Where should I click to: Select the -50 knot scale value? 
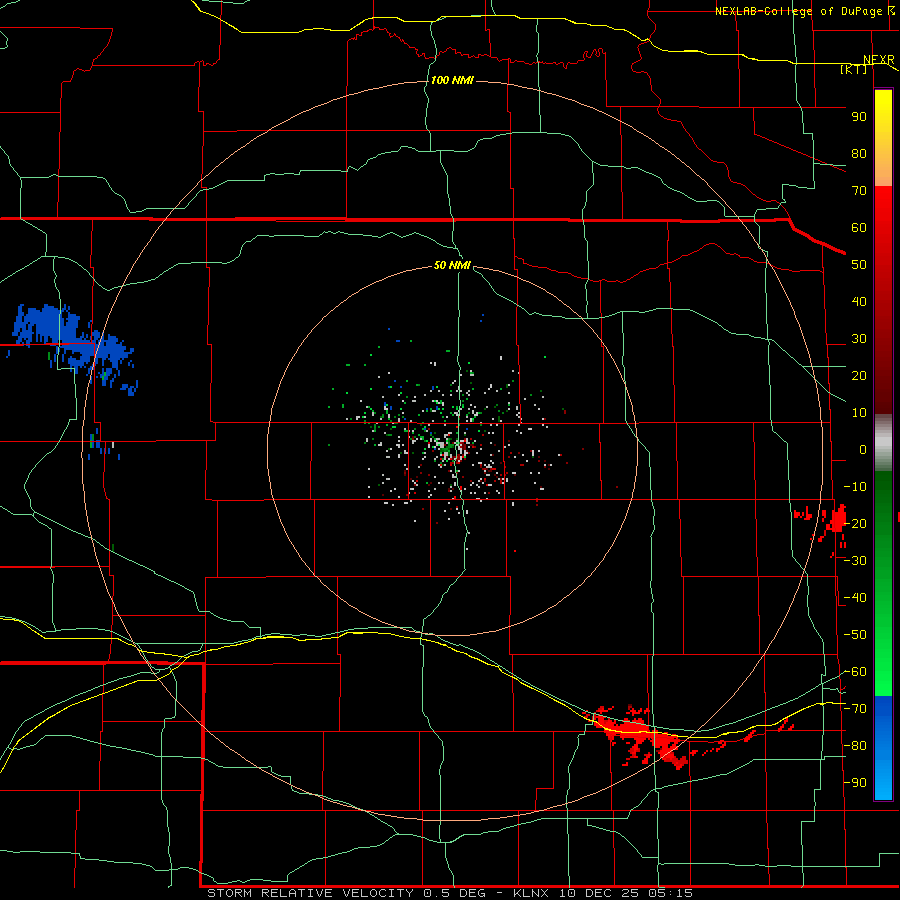pyautogui.click(x=855, y=635)
